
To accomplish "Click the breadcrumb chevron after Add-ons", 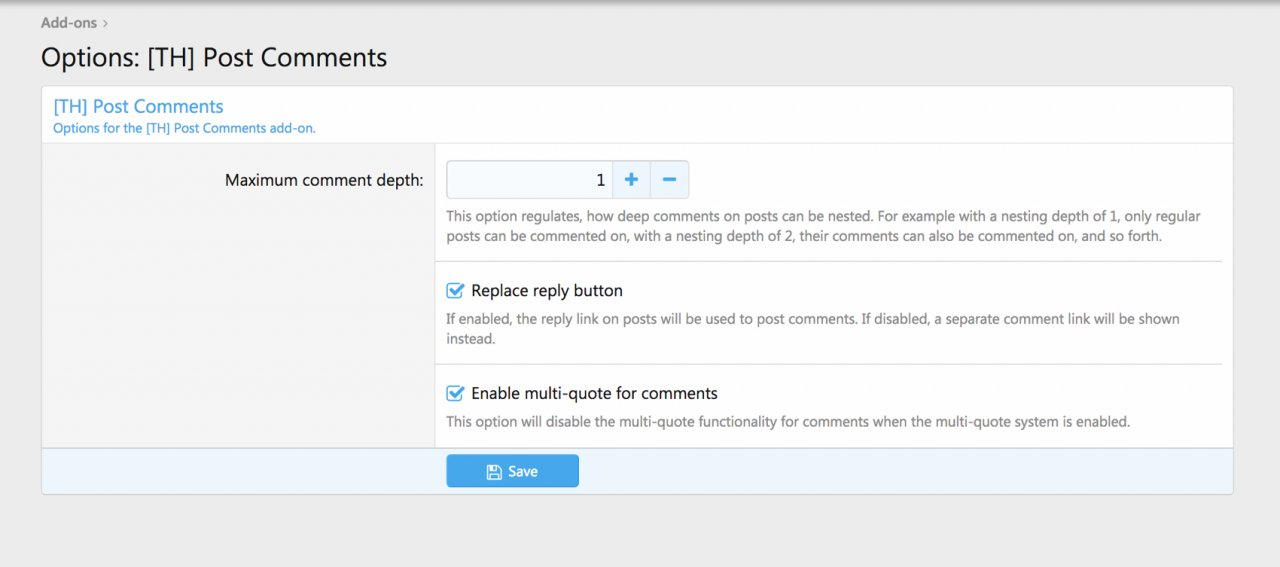I will click(x=106, y=22).
